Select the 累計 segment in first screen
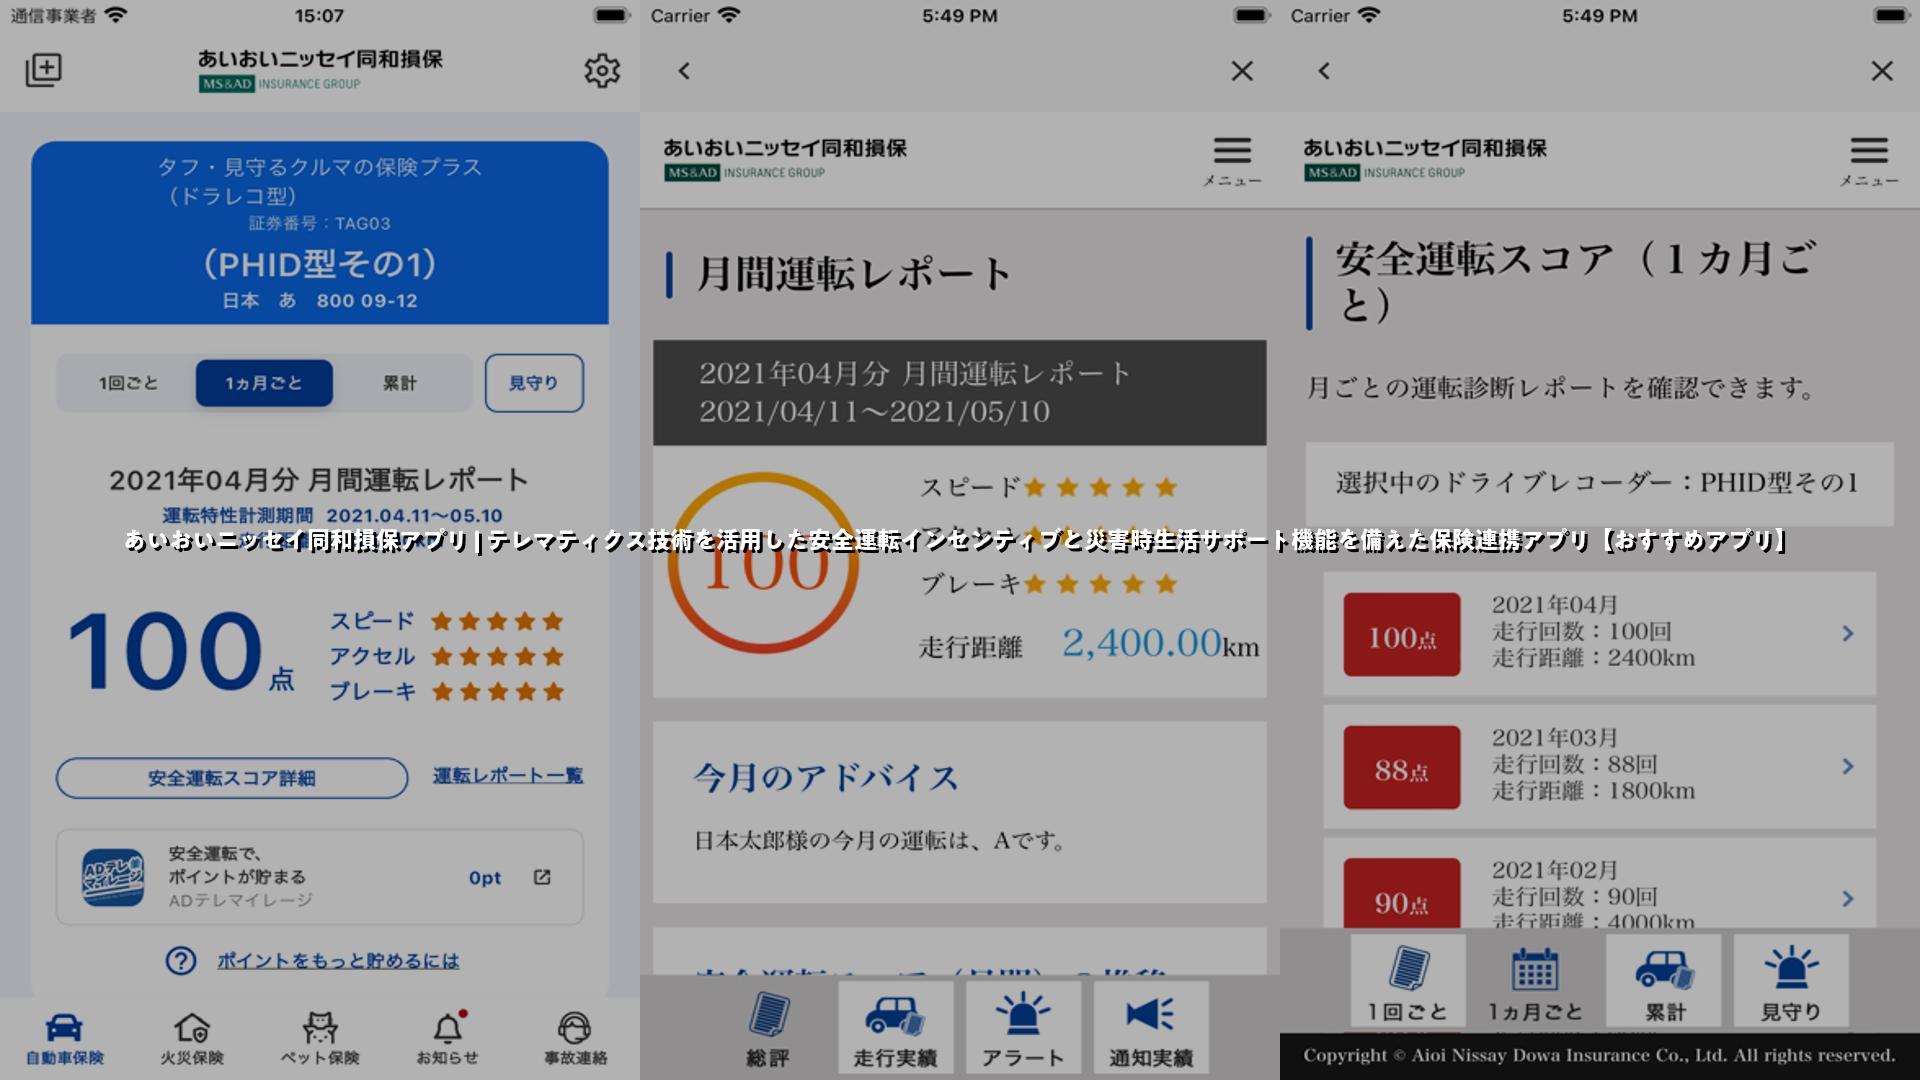This screenshot has width=1920, height=1080. click(400, 383)
